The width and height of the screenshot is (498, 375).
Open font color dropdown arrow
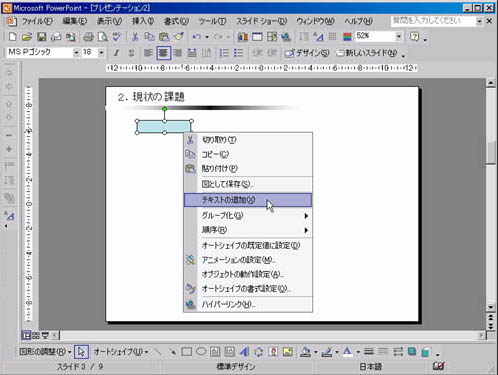(358, 352)
